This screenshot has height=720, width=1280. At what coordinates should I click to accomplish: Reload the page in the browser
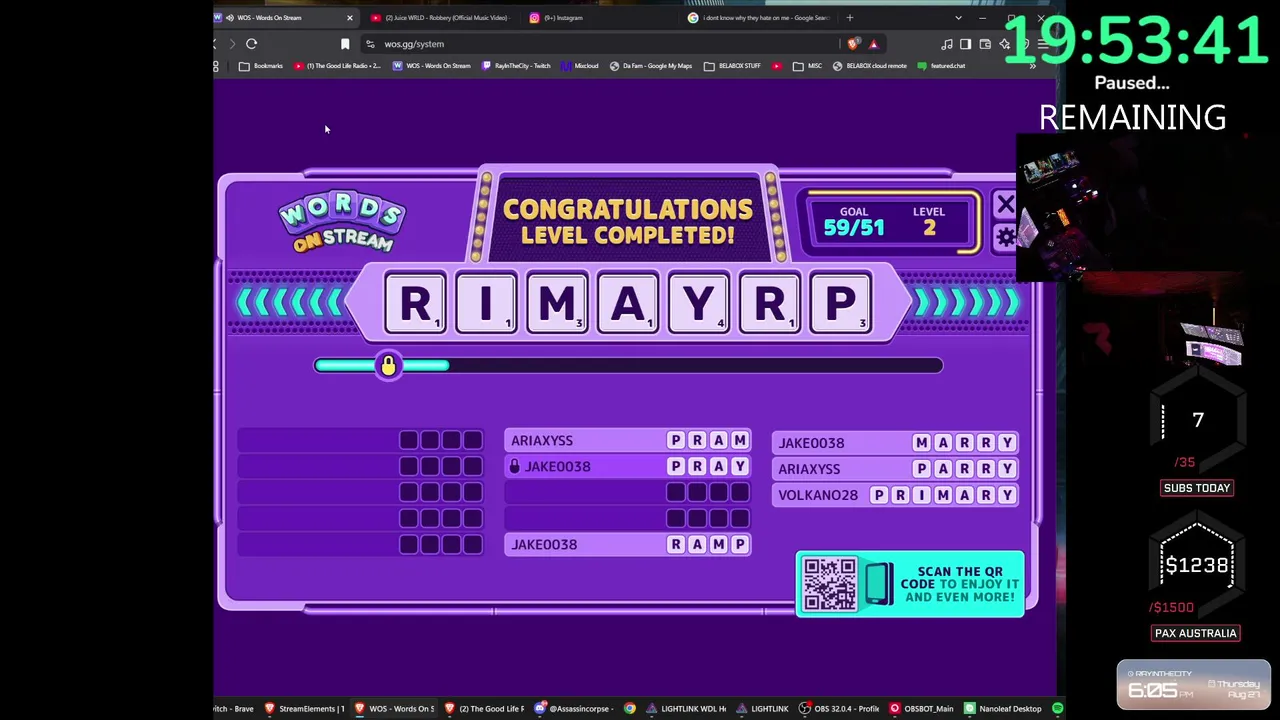(x=252, y=44)
